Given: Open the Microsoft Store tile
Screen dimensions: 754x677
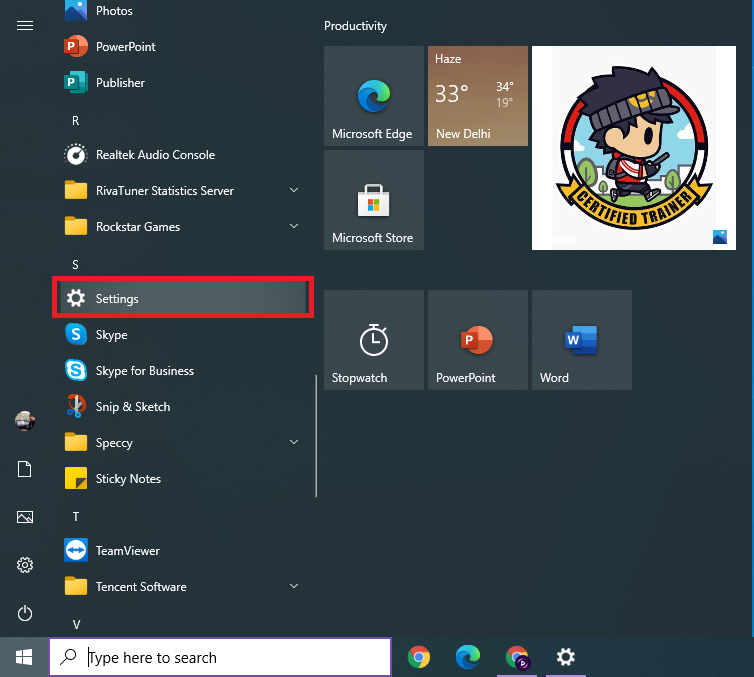Looking at the screenshot, I should (x=374, y=200).
